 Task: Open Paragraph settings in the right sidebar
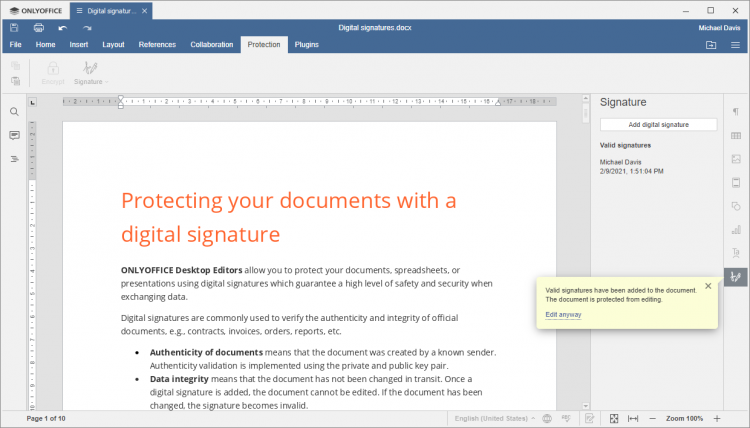[x=736, y=111]
